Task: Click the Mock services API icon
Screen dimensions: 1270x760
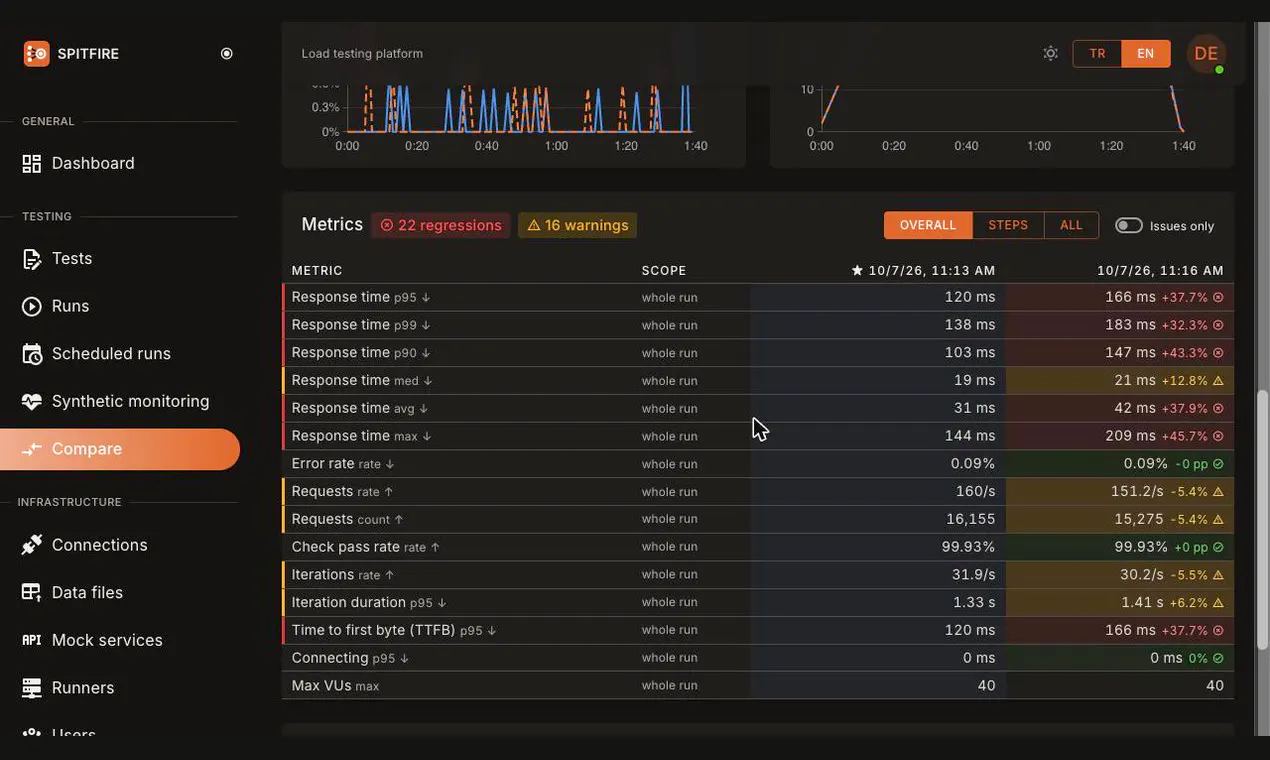Action: 32,640
